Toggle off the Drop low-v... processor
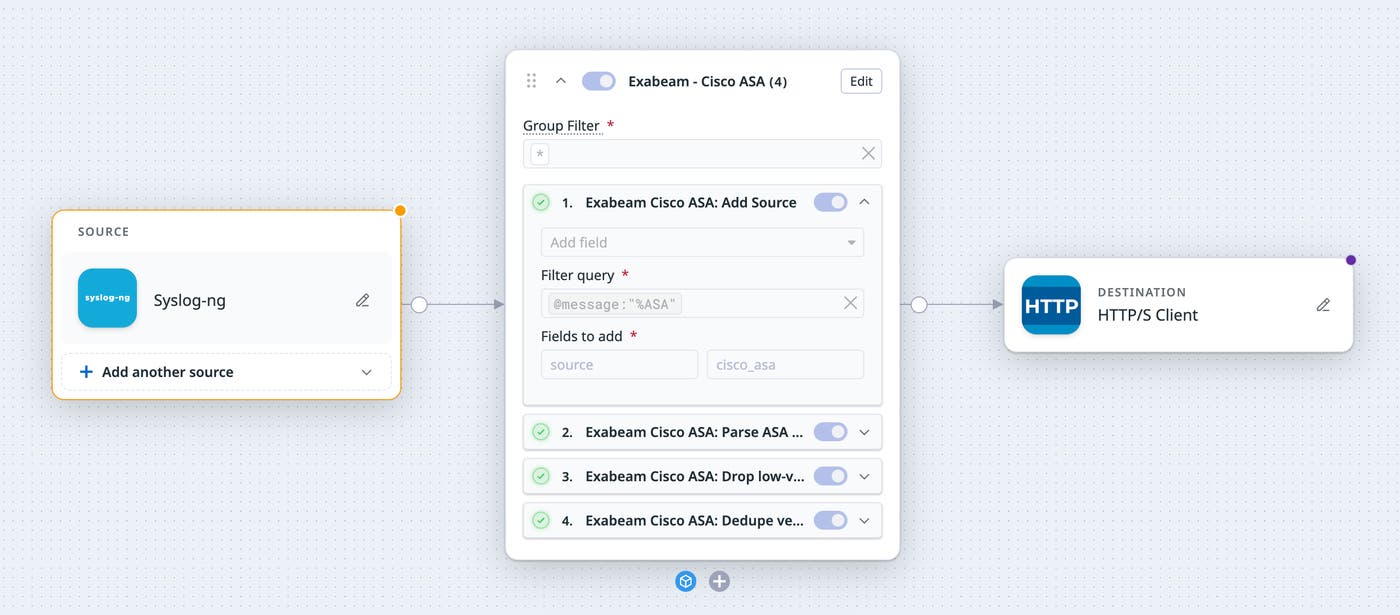This screenshot has width=1400, height=615. (x=831, y=476)
